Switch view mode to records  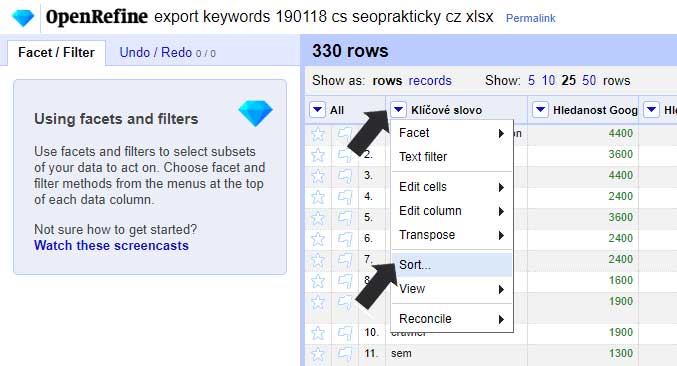(x=430, y=80)
